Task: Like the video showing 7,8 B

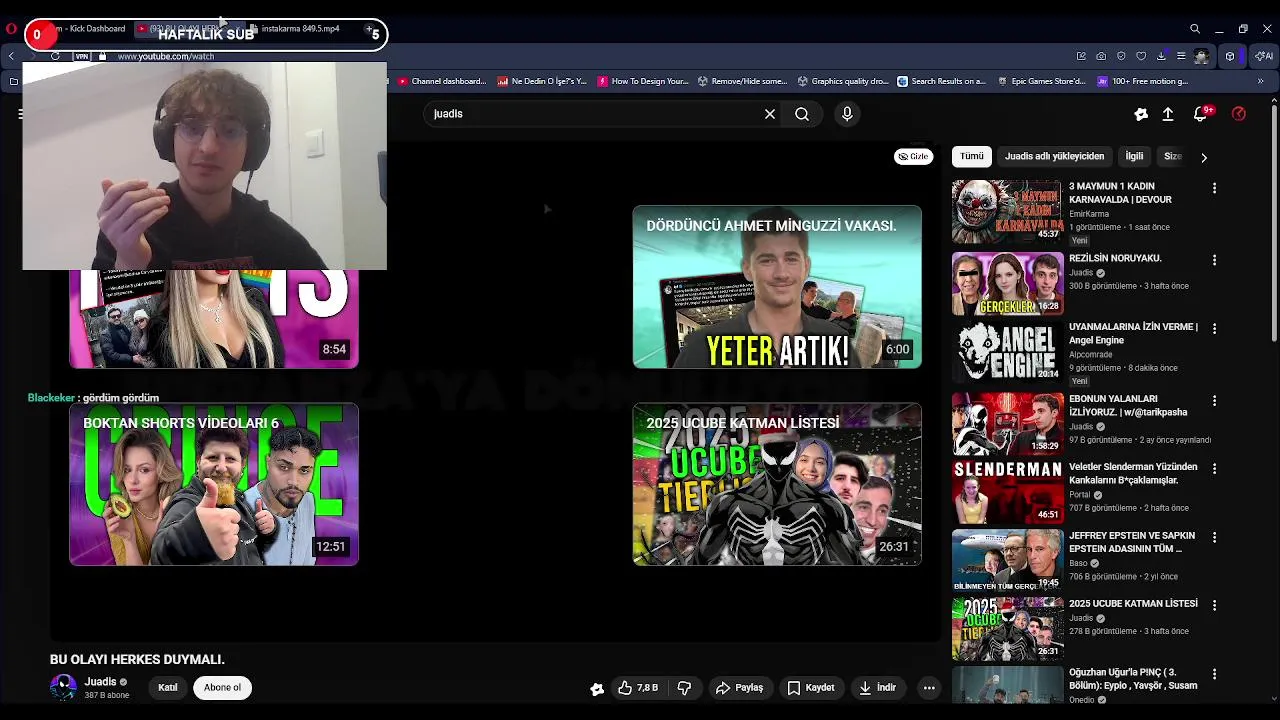Action: 637,688
